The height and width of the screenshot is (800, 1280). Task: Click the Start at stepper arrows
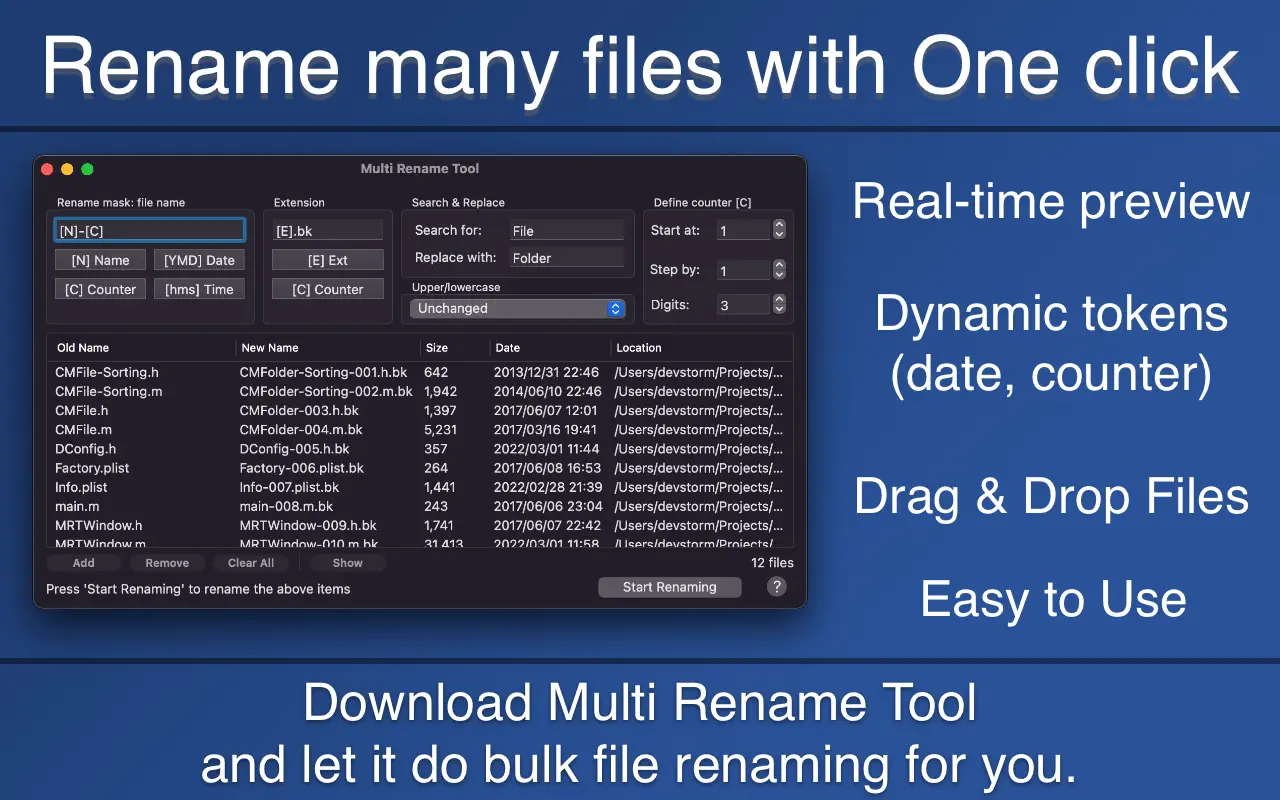point(779,230)
